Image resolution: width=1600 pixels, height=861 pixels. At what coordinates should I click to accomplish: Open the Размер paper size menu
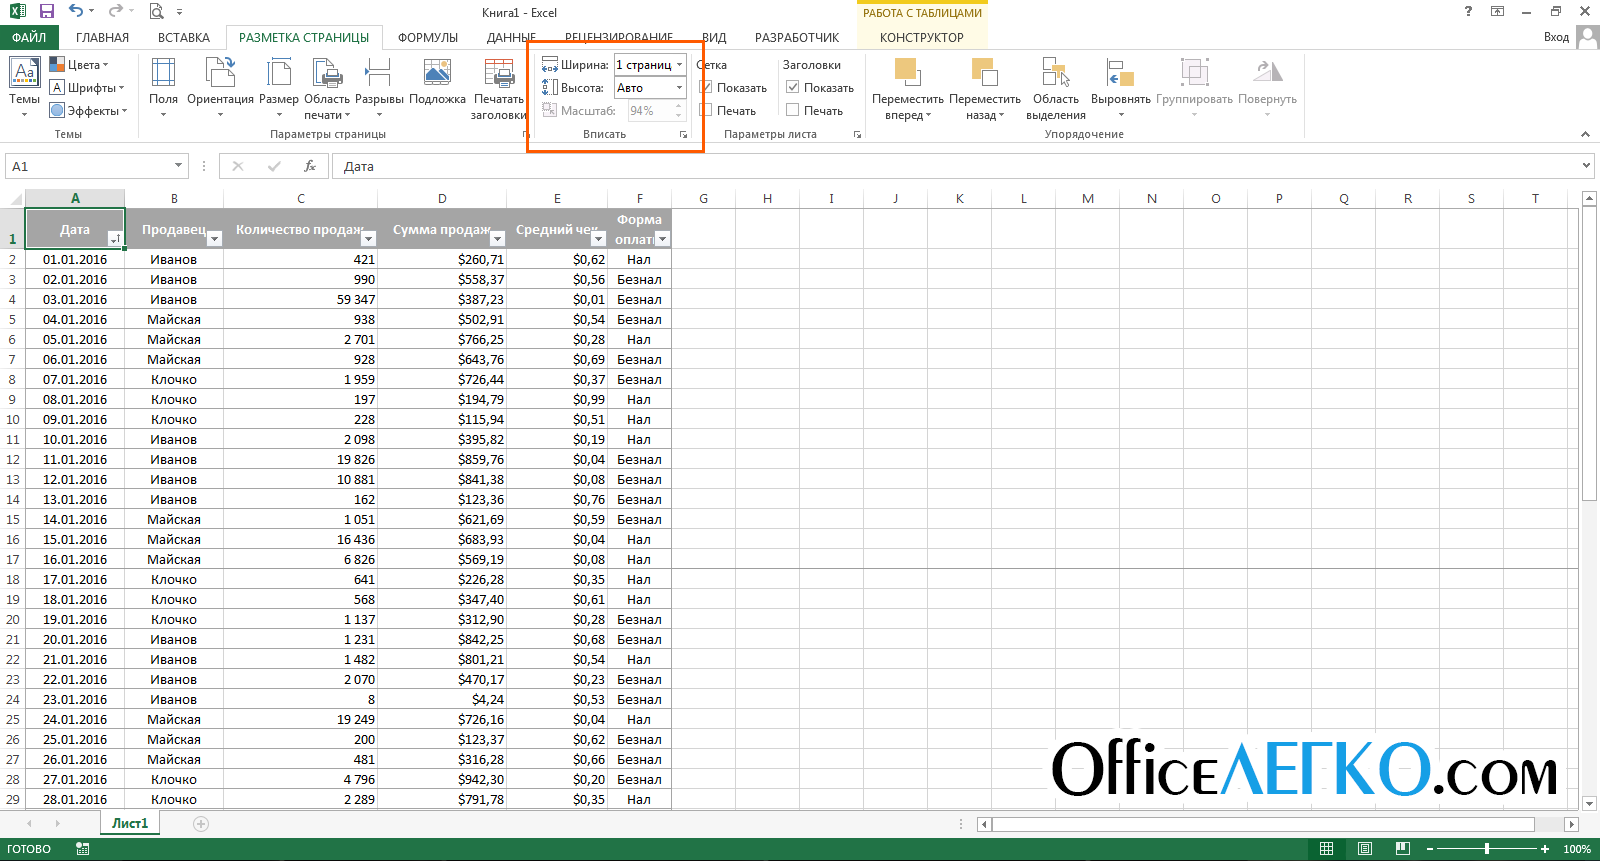[x=279, y=88]
